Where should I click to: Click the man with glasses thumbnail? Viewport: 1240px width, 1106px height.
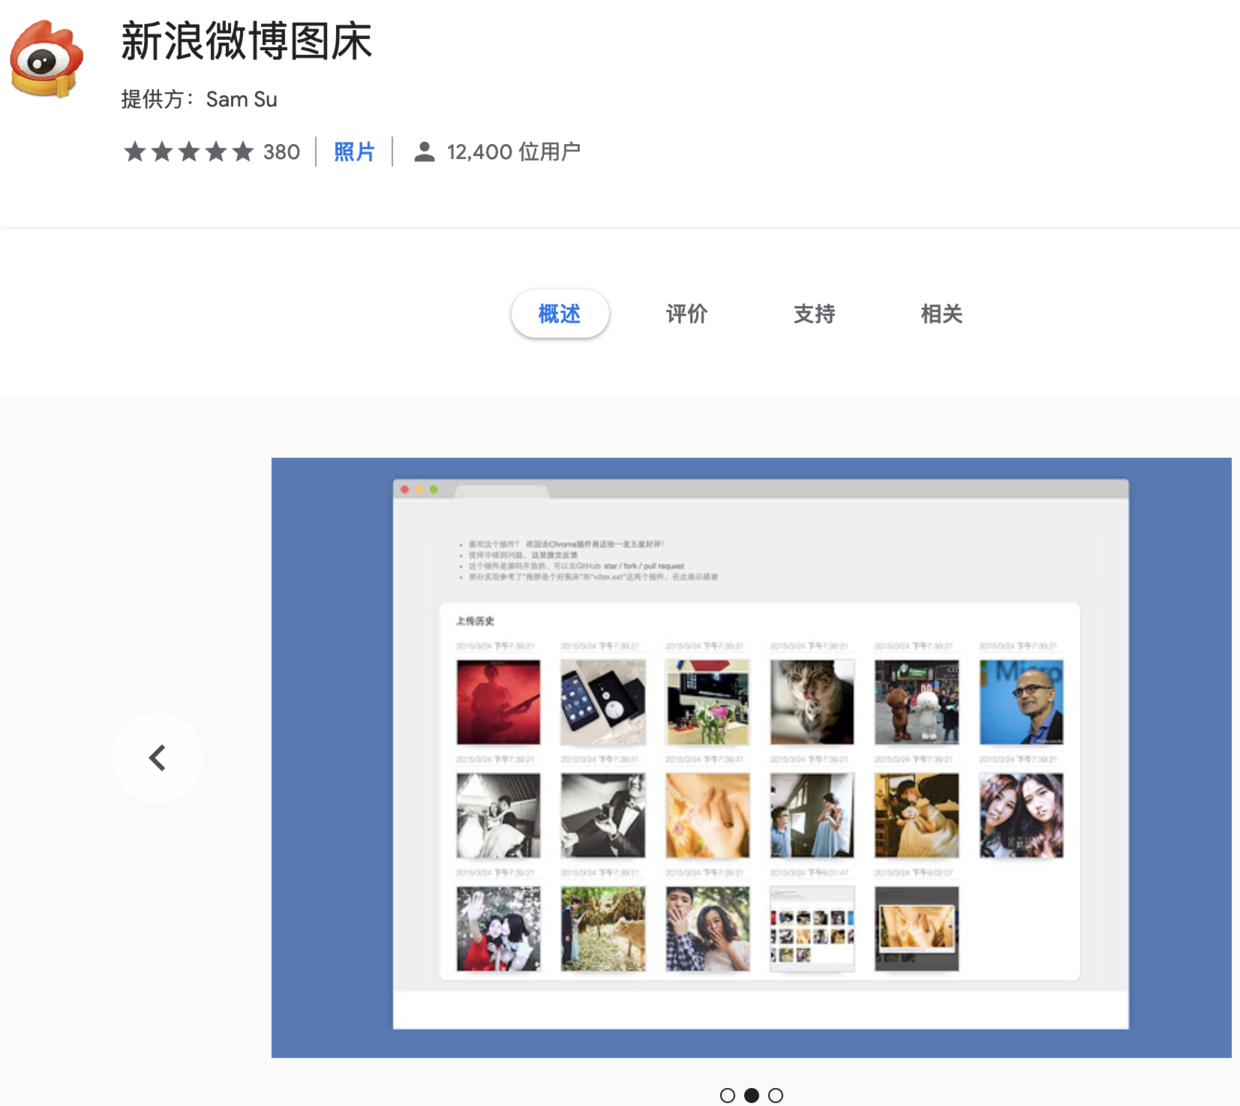coord(1021,702)
